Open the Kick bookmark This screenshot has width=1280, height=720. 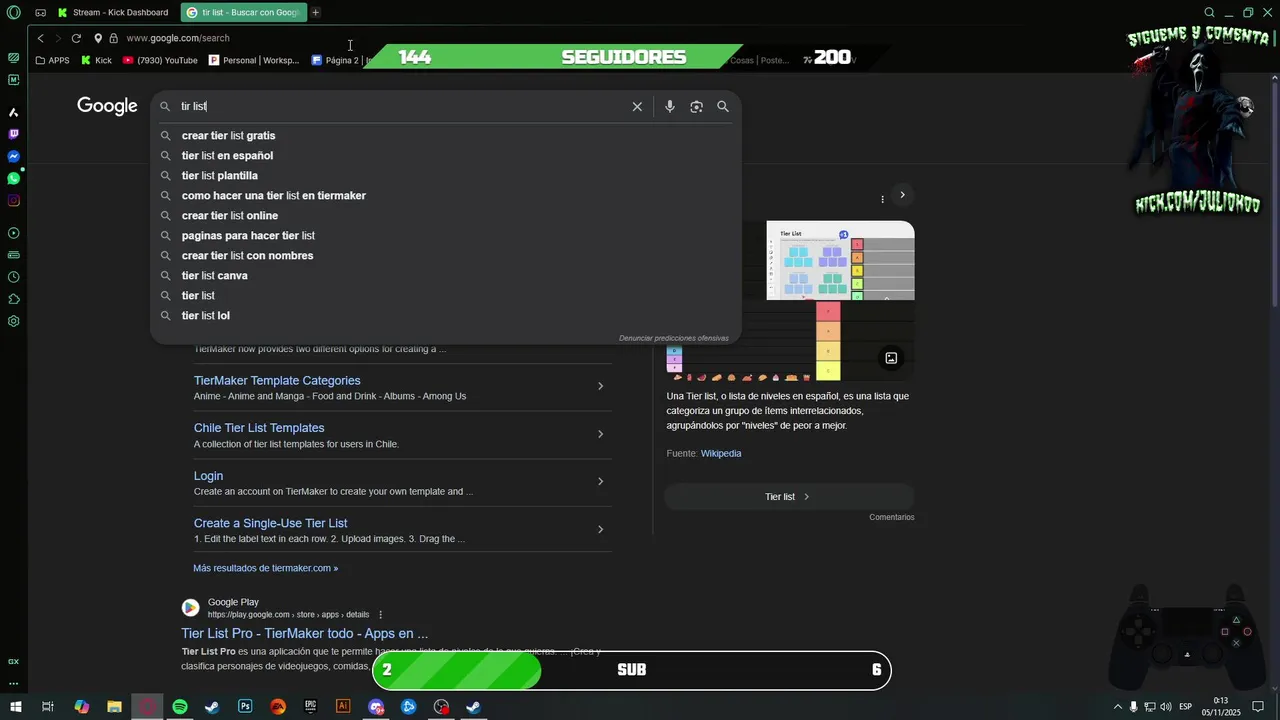click(x=96, y=60)
